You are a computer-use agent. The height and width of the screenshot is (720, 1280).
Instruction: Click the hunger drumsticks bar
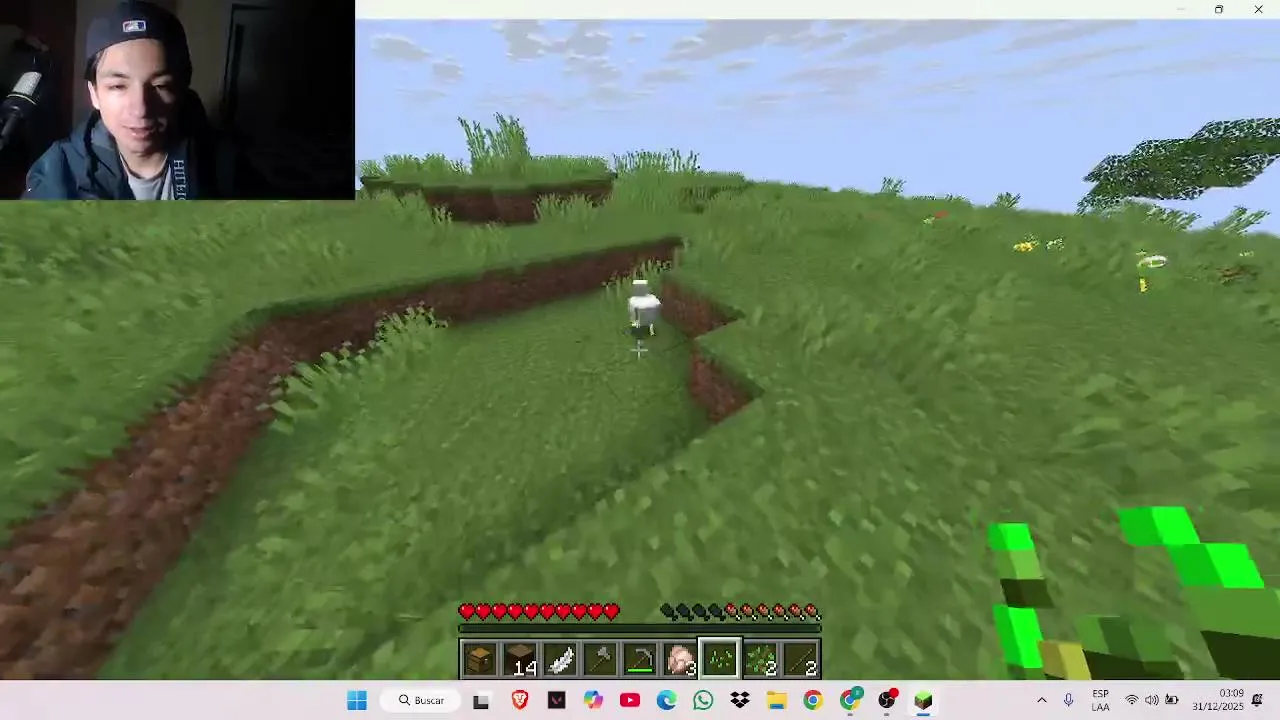pos(740,611)
